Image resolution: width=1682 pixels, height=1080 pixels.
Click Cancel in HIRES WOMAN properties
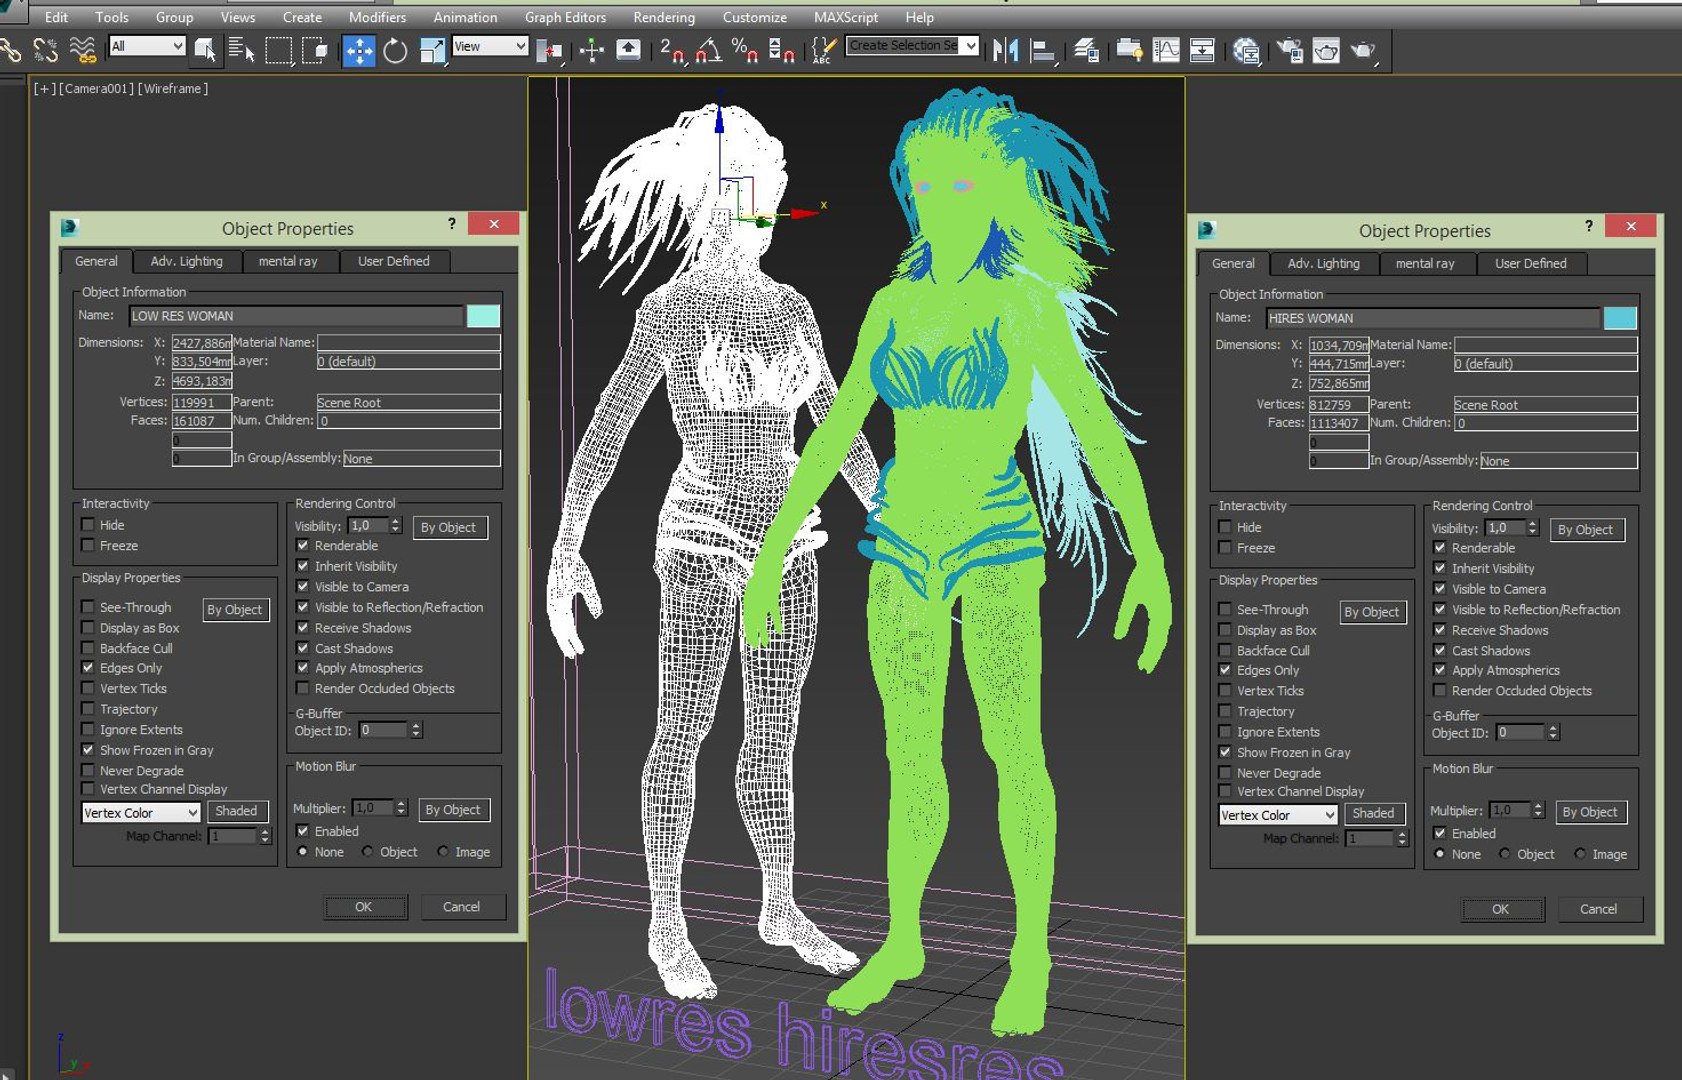1598,909
